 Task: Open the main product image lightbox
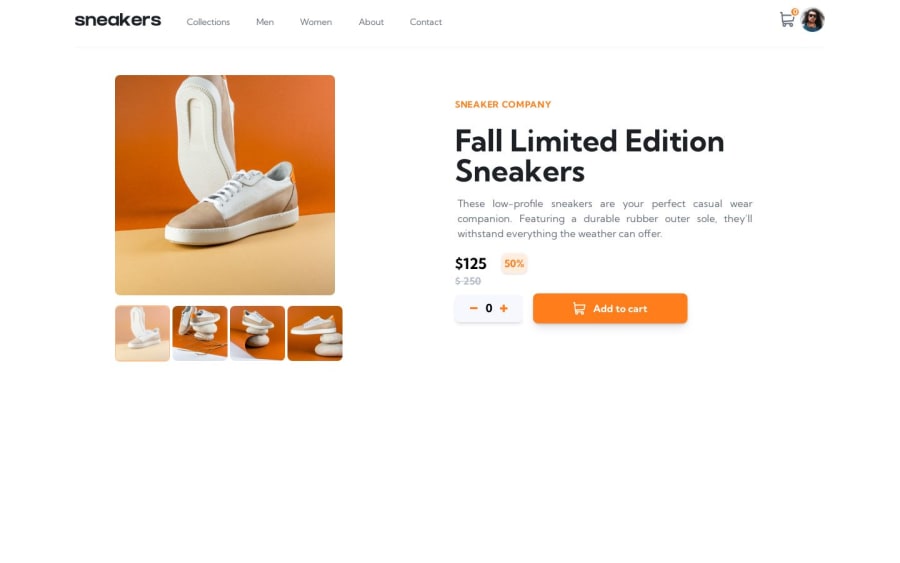pos(225,185)
